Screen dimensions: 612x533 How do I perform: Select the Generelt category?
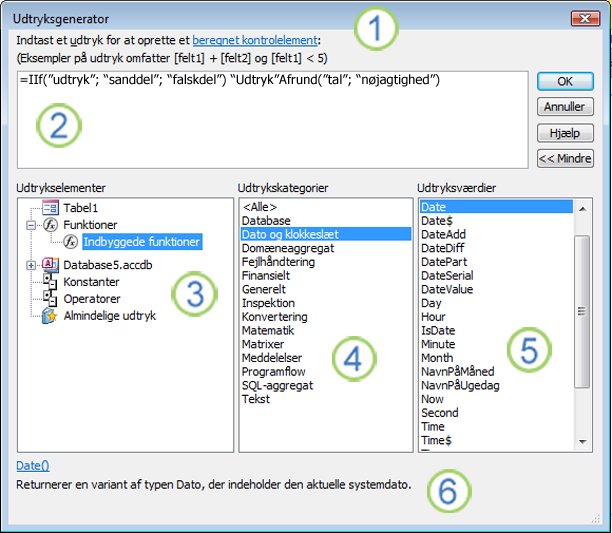click(x=326, y=289)
